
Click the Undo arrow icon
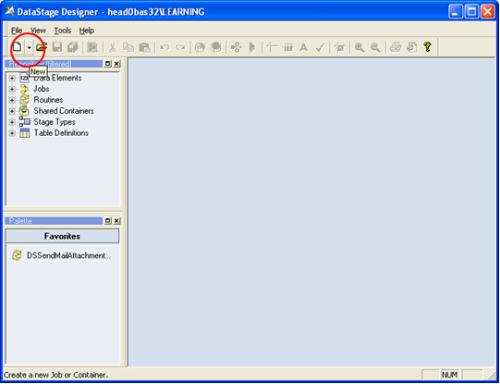(164, 47)
